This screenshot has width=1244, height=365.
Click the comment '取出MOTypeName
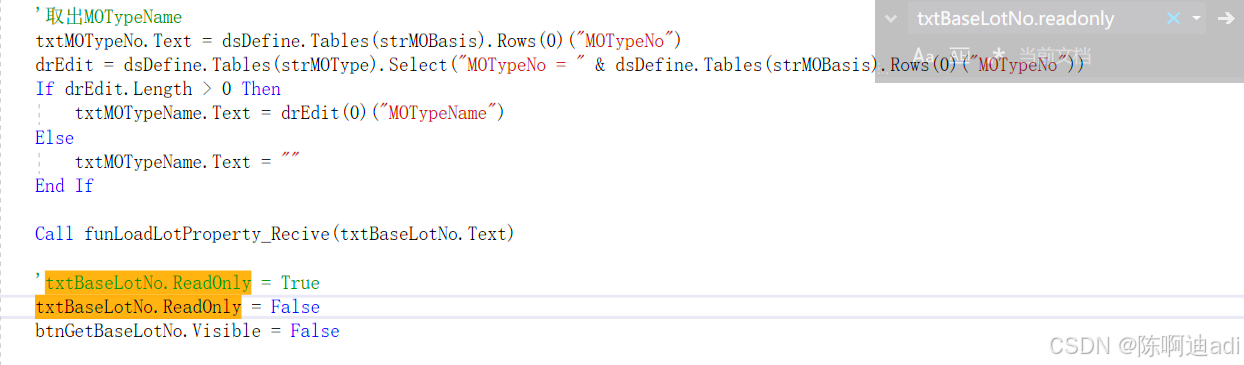108,17
